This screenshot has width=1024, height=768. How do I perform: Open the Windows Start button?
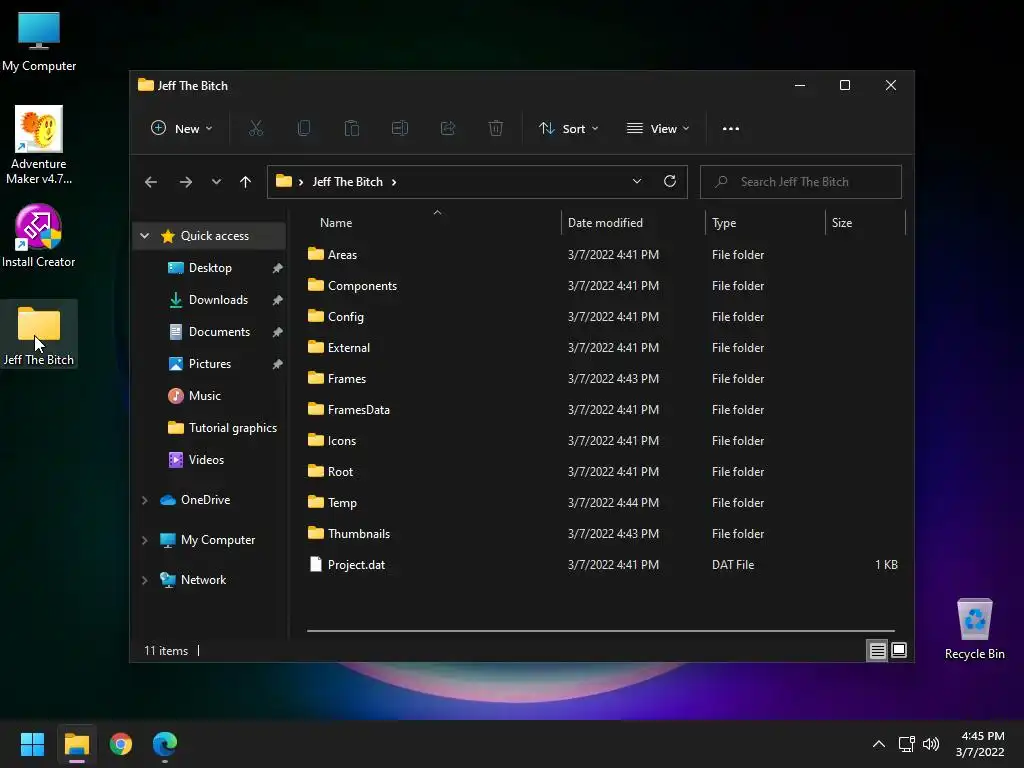tap(32, 744)
